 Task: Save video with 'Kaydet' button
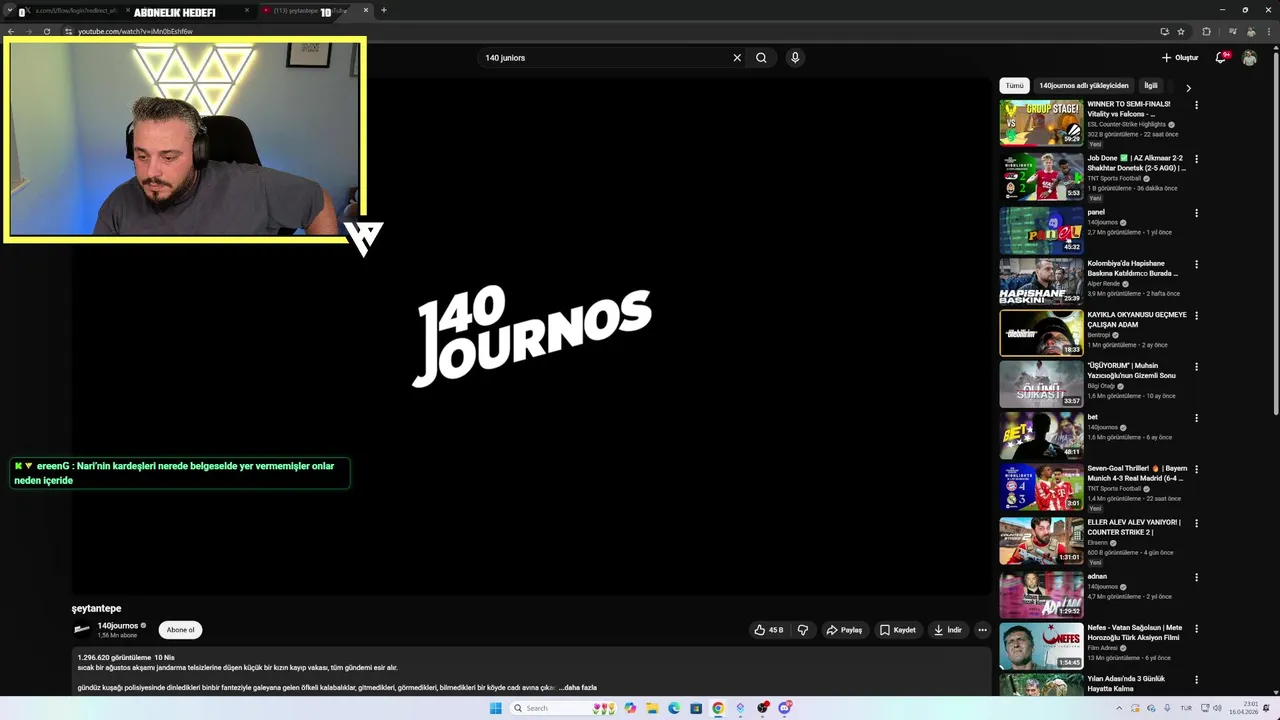coord(898,630)
